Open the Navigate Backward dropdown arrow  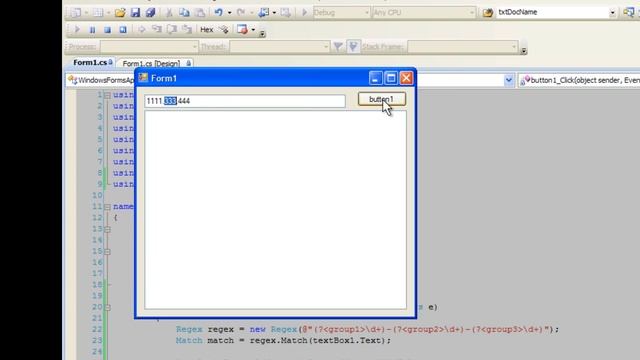pos(274,13)
